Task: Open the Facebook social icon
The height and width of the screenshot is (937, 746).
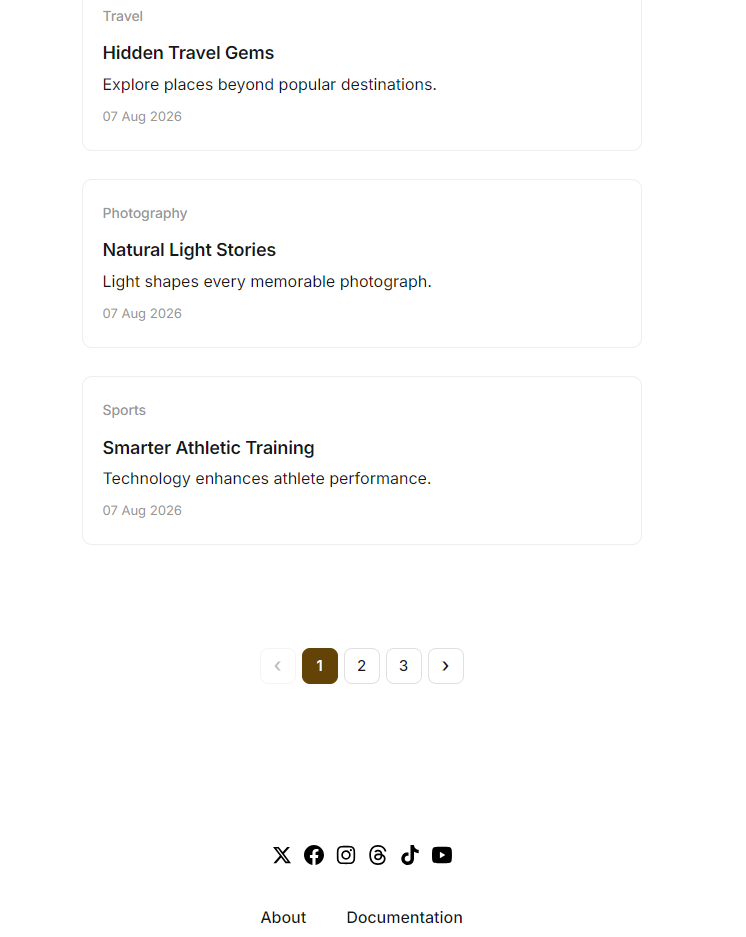Action: [x=314, y=855]
